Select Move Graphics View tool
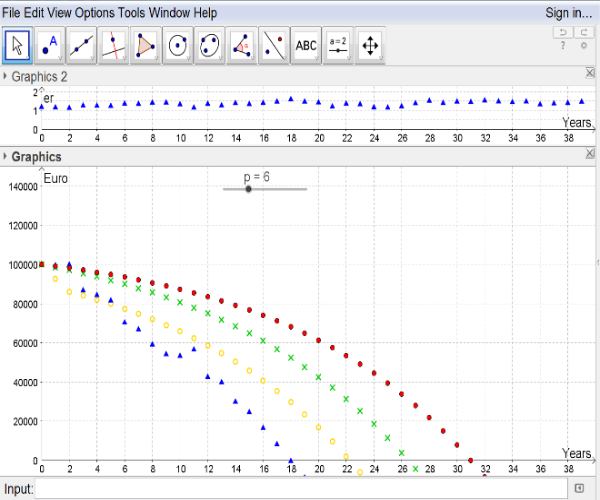The image size is (600, 500). coord(370,46)
